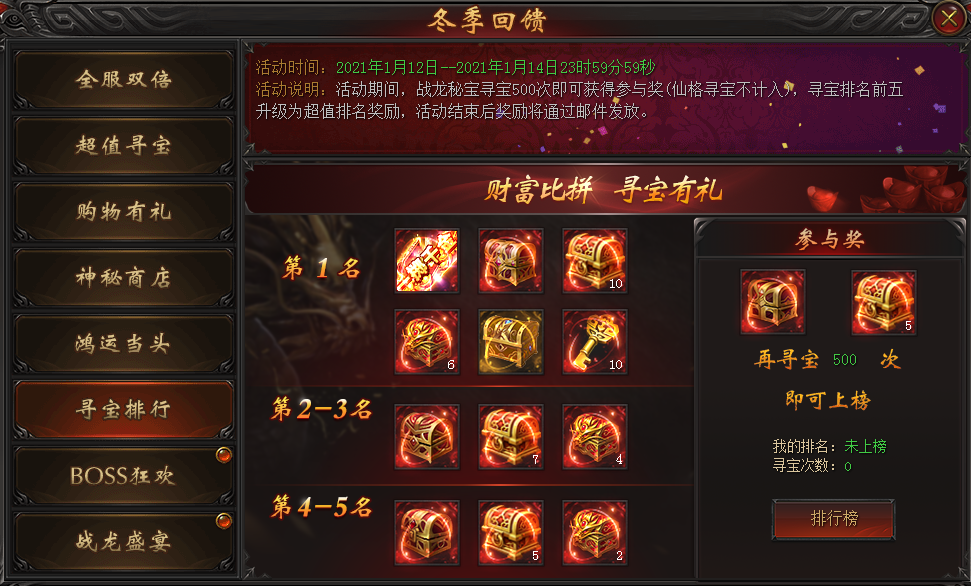Go to the 神秘商店 tab
This screenshot has width=971, height=586.
[123, 278]
